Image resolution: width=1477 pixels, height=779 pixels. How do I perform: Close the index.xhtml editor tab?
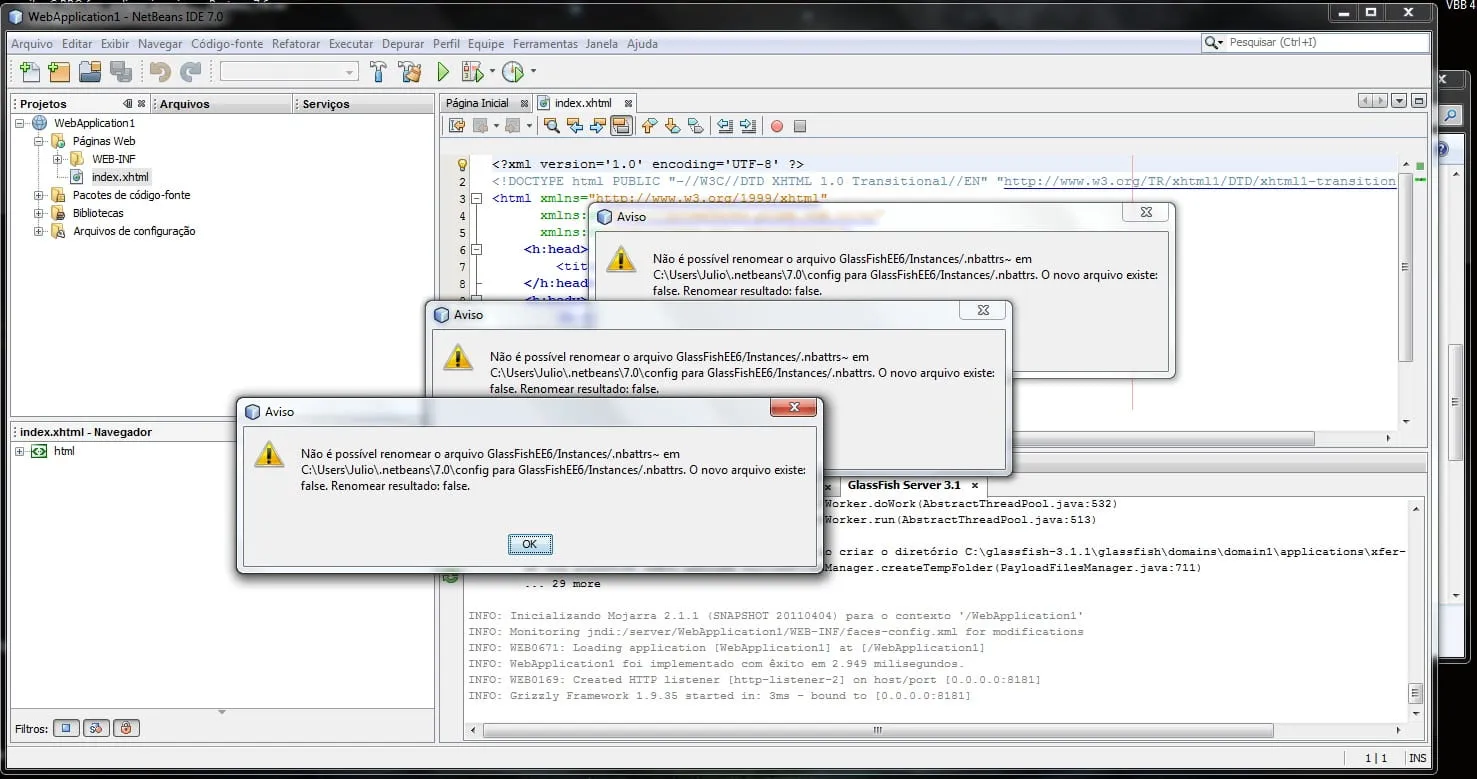[x=628, y=103]
